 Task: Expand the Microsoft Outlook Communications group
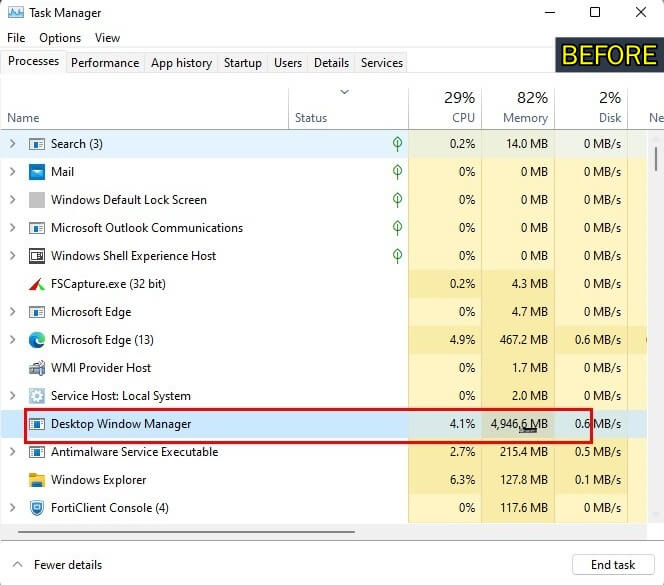pos(13,228)
